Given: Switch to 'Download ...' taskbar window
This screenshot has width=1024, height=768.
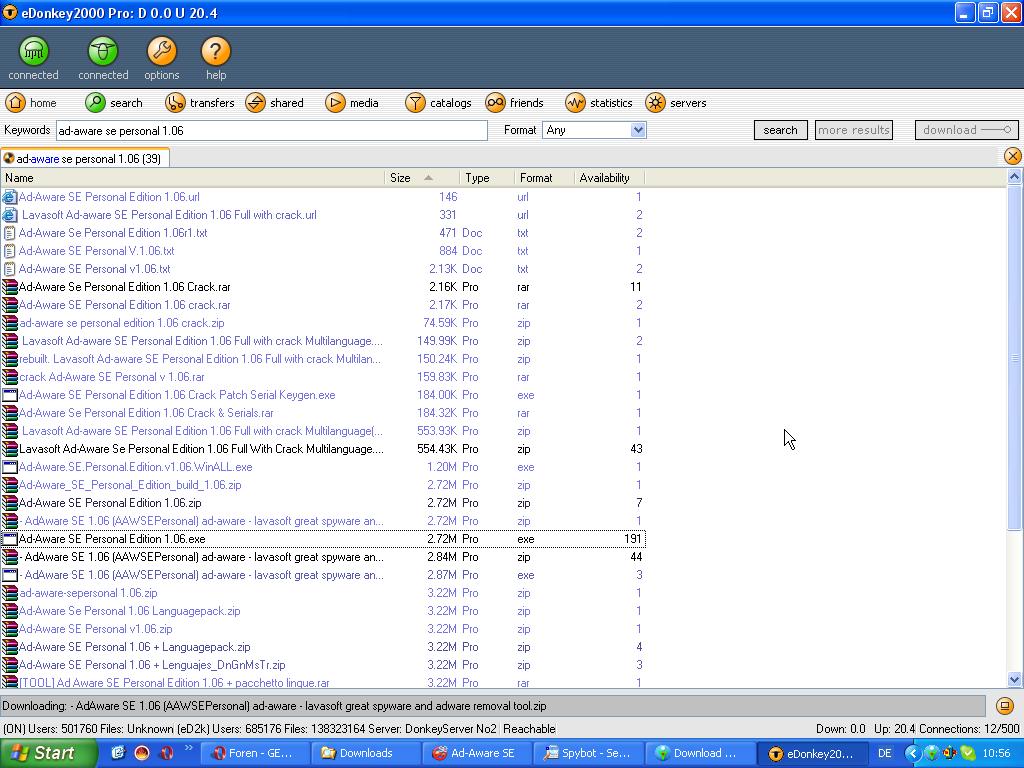Looking at the screenshot, I should (699, 753).
